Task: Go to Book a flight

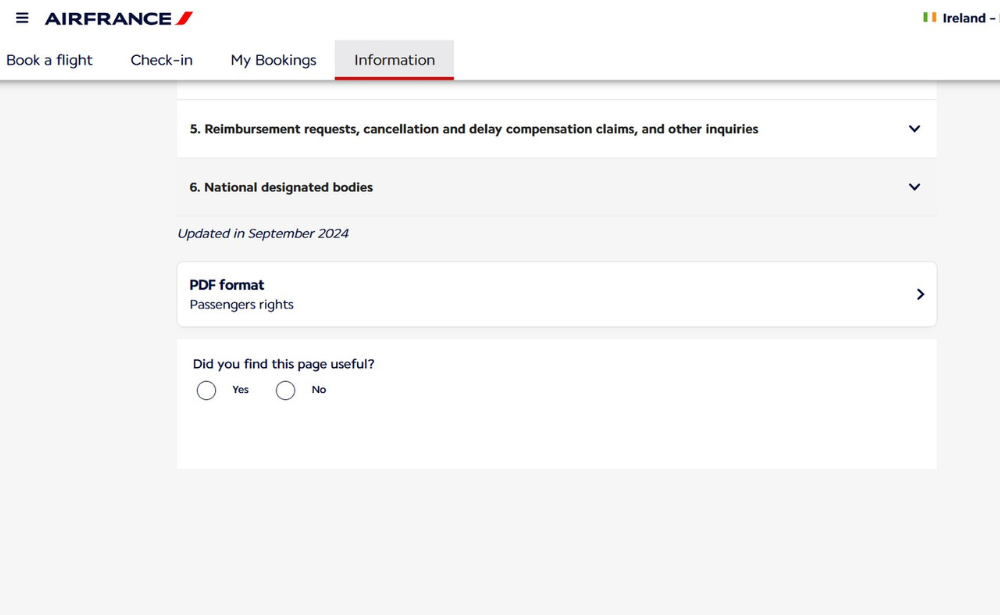Action: point(49,60)
